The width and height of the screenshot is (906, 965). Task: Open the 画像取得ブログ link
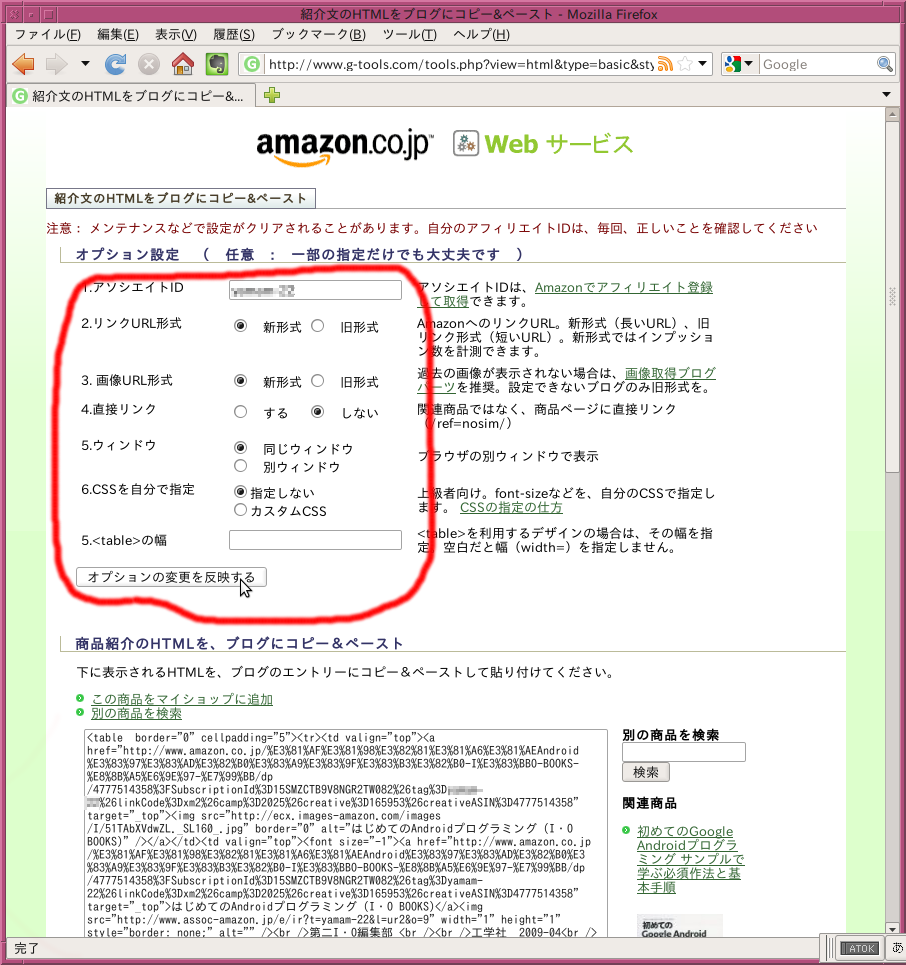point(670,373)
